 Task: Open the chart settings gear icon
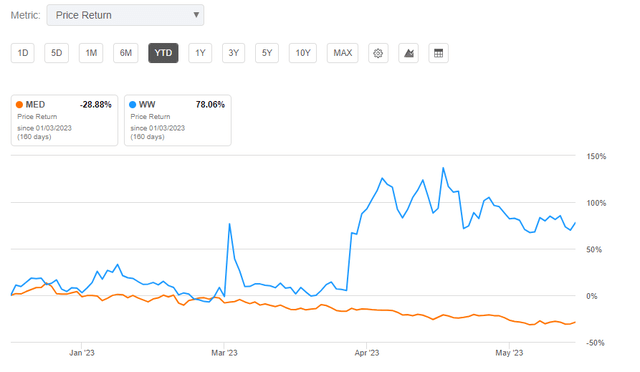click(x=378, y=53)
